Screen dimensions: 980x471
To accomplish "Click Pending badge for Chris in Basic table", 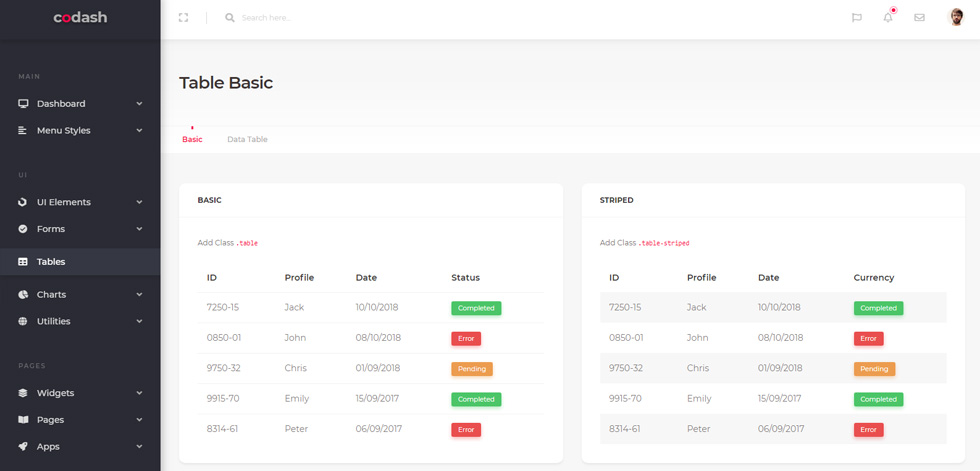I will point(472,369).
